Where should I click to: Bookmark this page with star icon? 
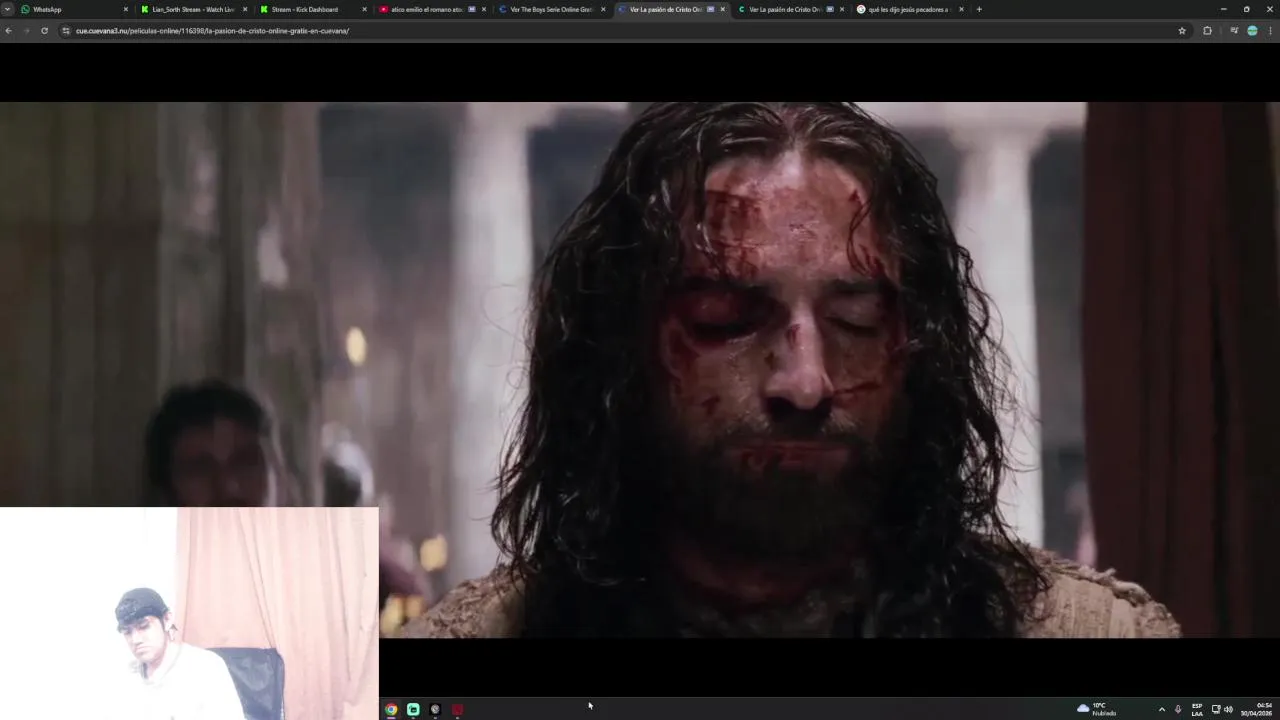[x=1182, y=31]
